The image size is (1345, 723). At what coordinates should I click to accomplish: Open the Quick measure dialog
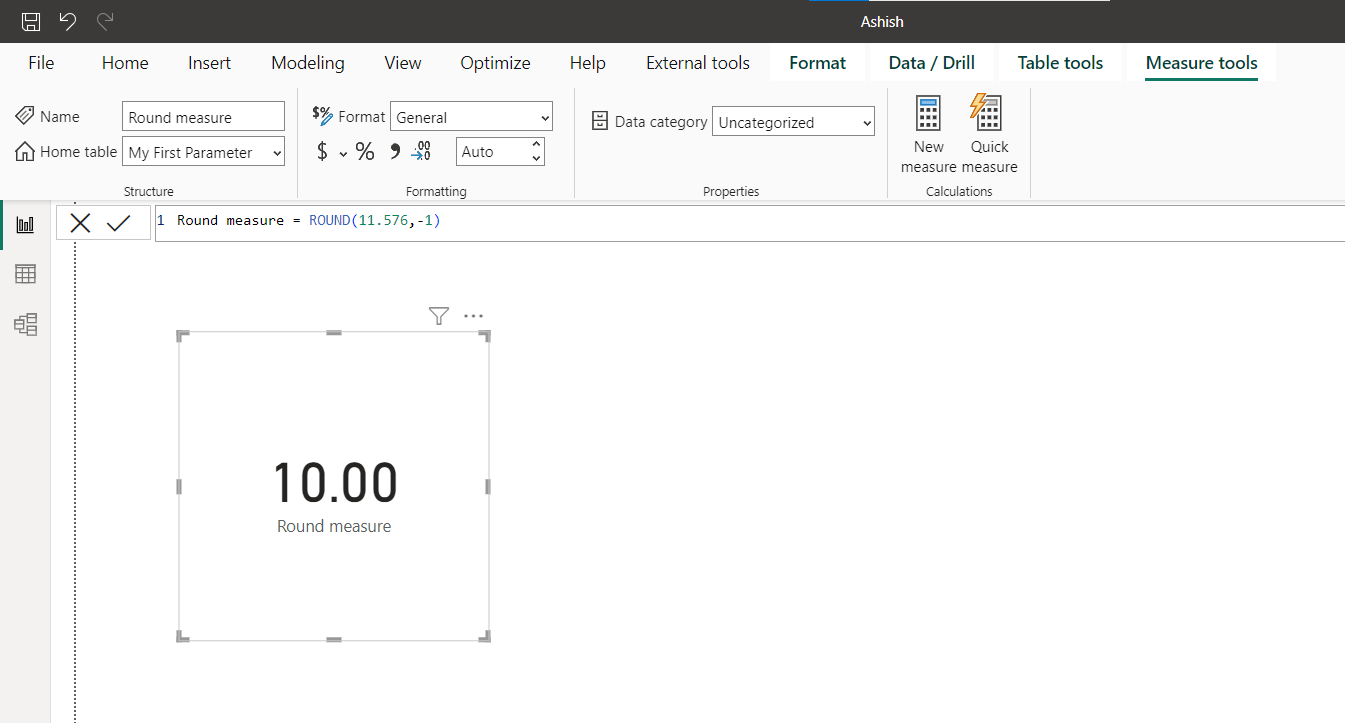[x=988, y=133]
